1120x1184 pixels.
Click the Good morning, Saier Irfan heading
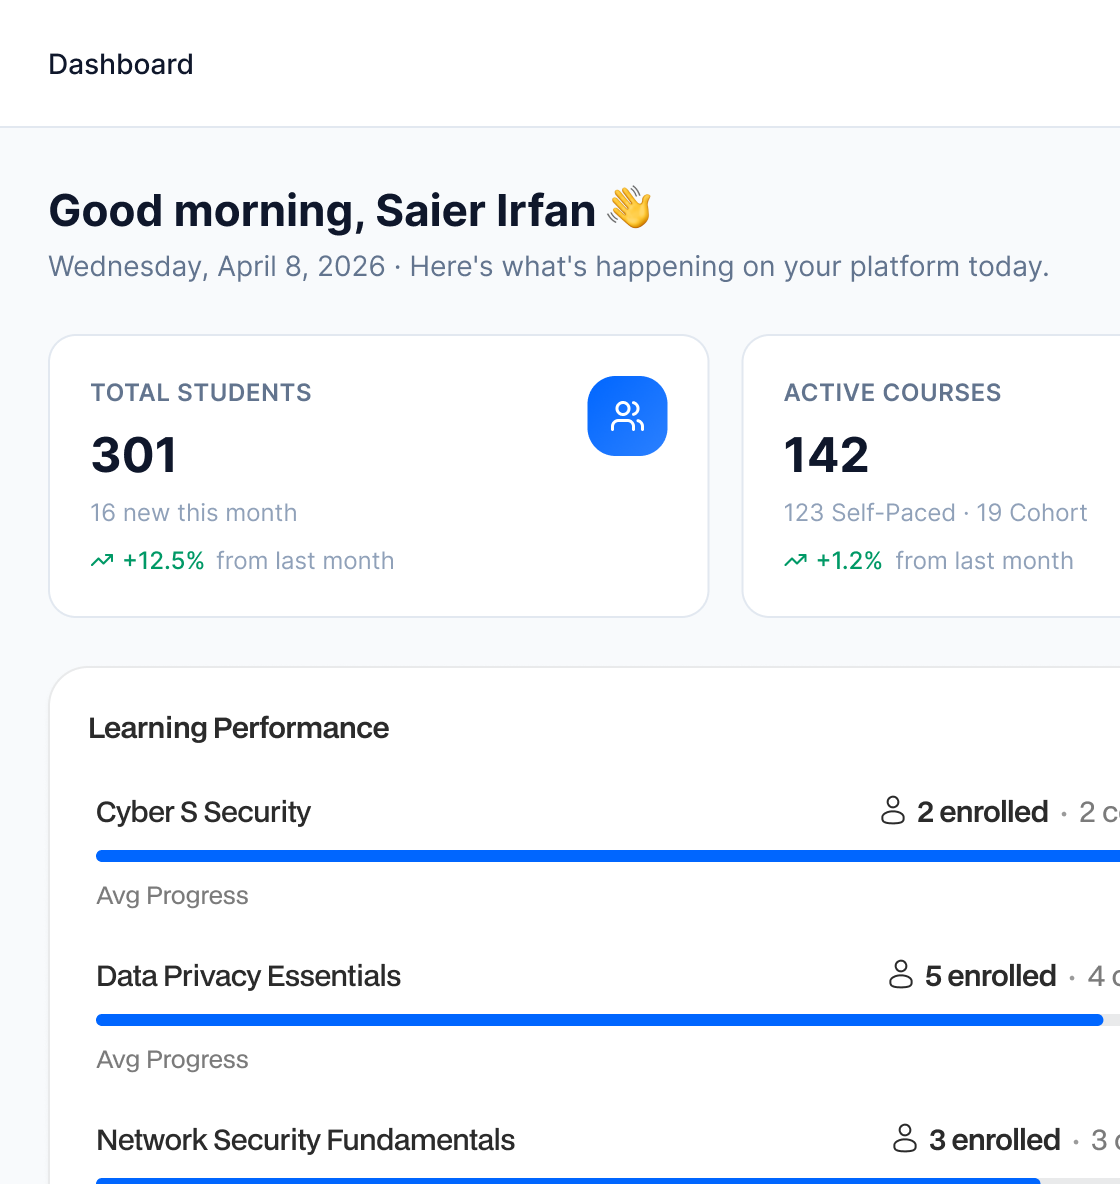322,211
